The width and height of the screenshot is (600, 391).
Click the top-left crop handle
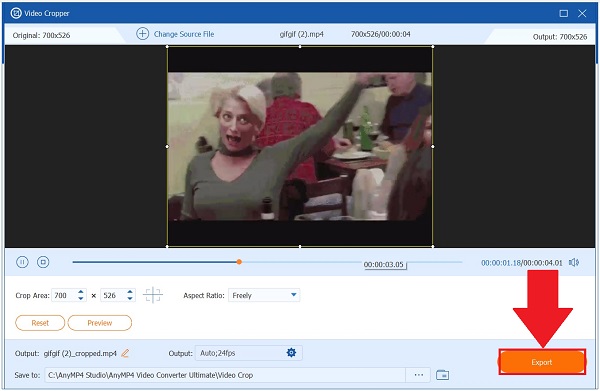coord(167,47)
